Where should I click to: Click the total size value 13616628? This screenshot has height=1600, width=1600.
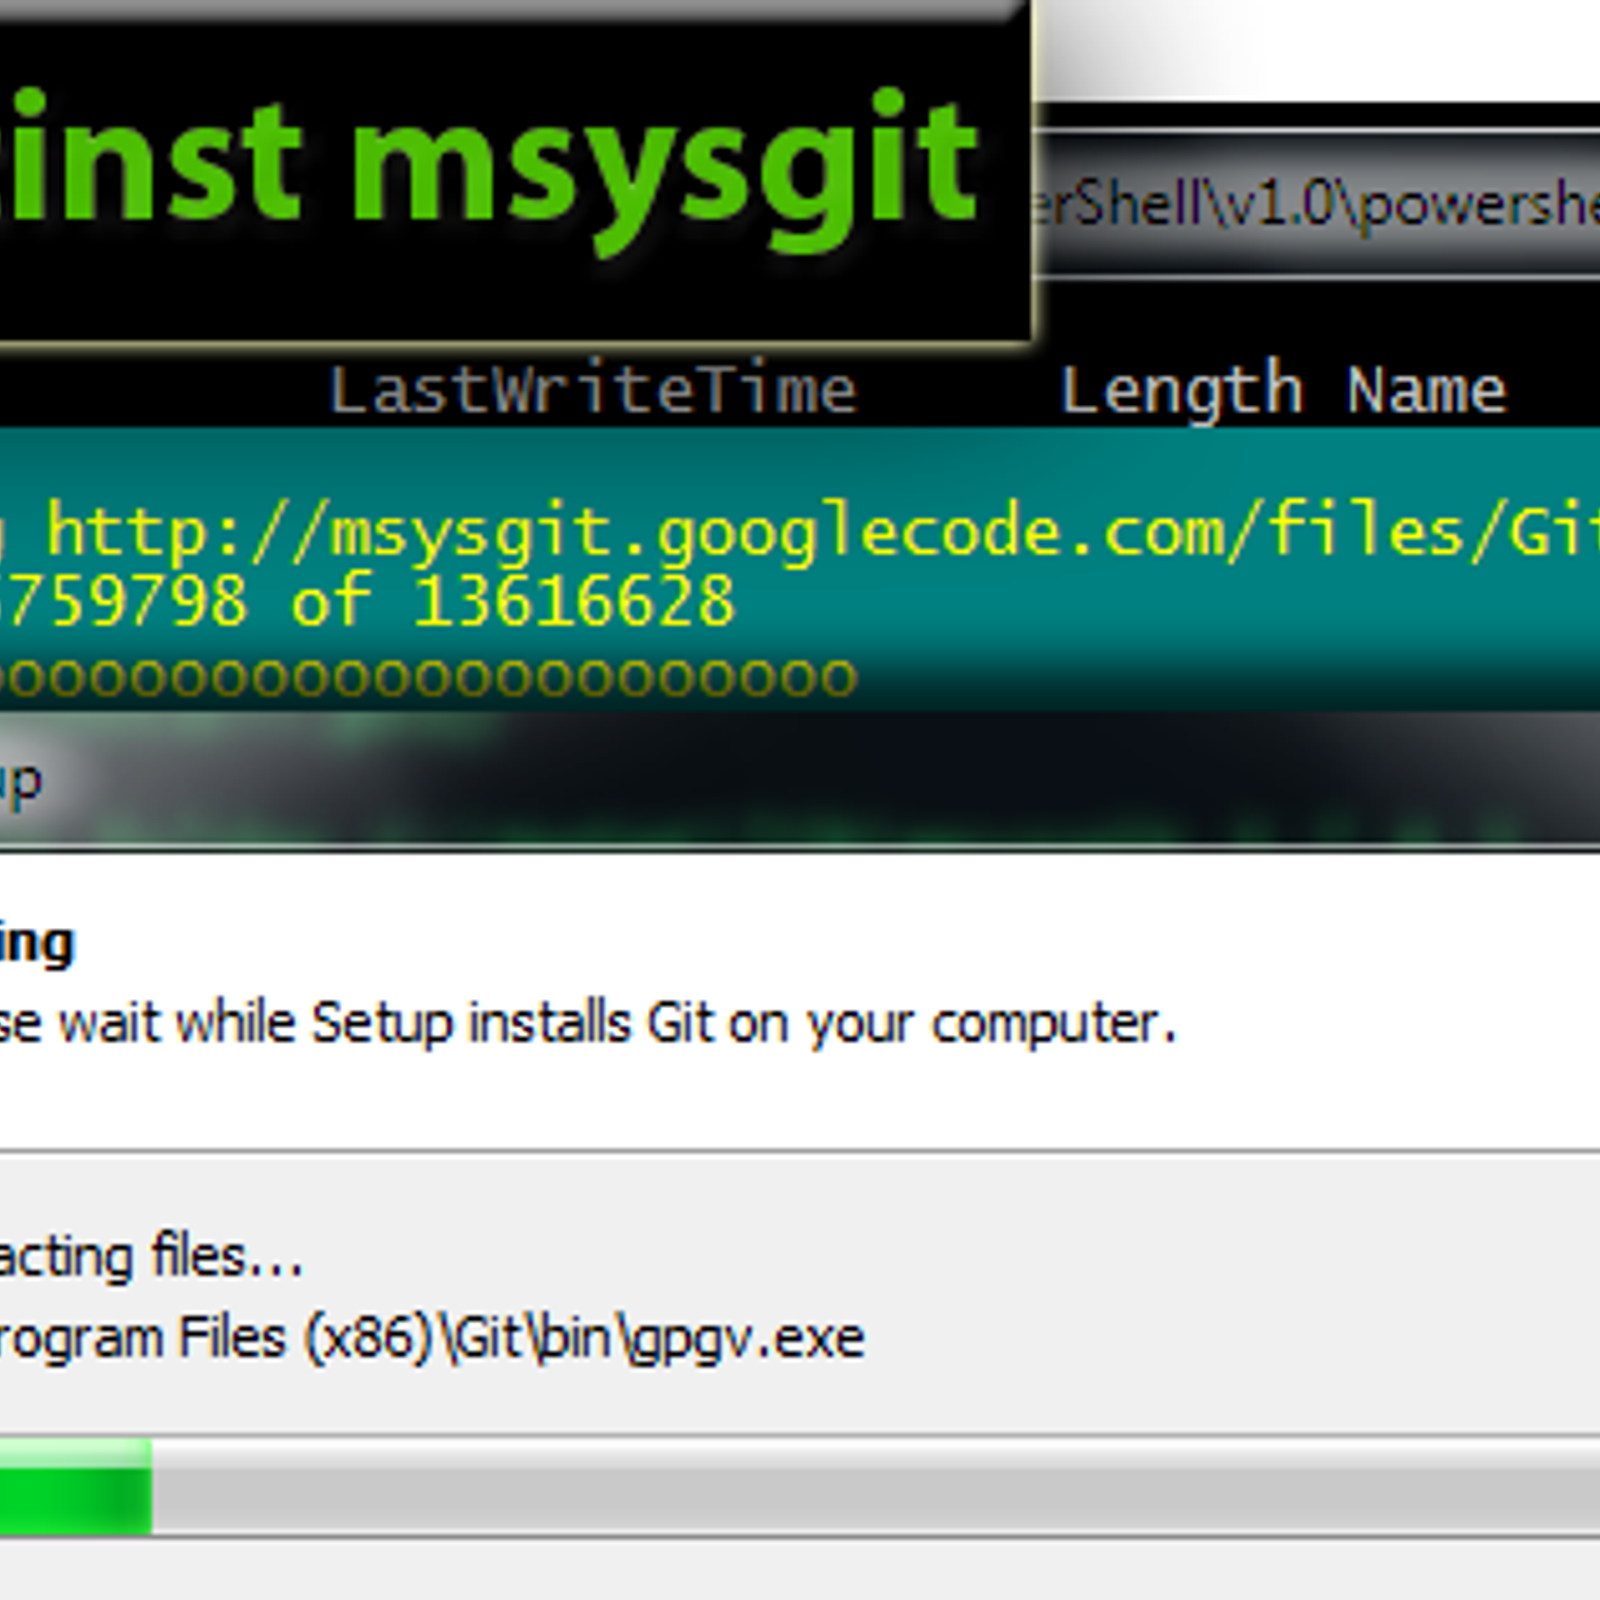[x=574, y=601]
